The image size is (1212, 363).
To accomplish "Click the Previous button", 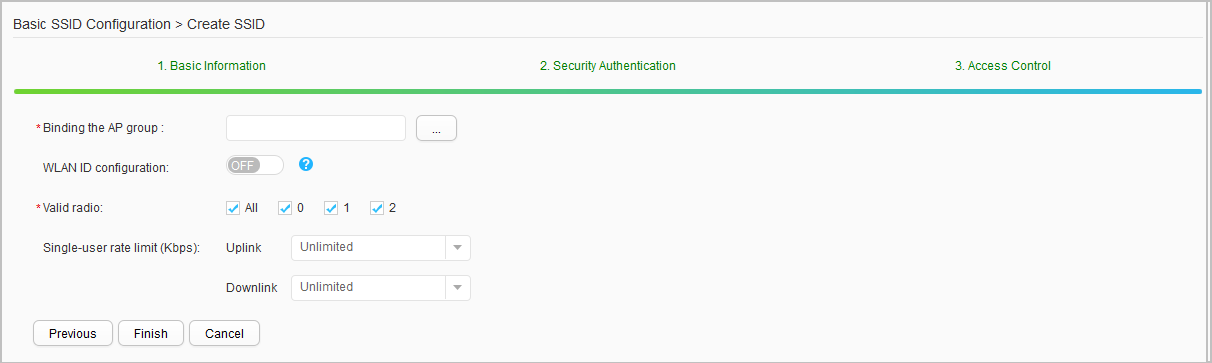I will pyautogui.click(x=73, y=333).
